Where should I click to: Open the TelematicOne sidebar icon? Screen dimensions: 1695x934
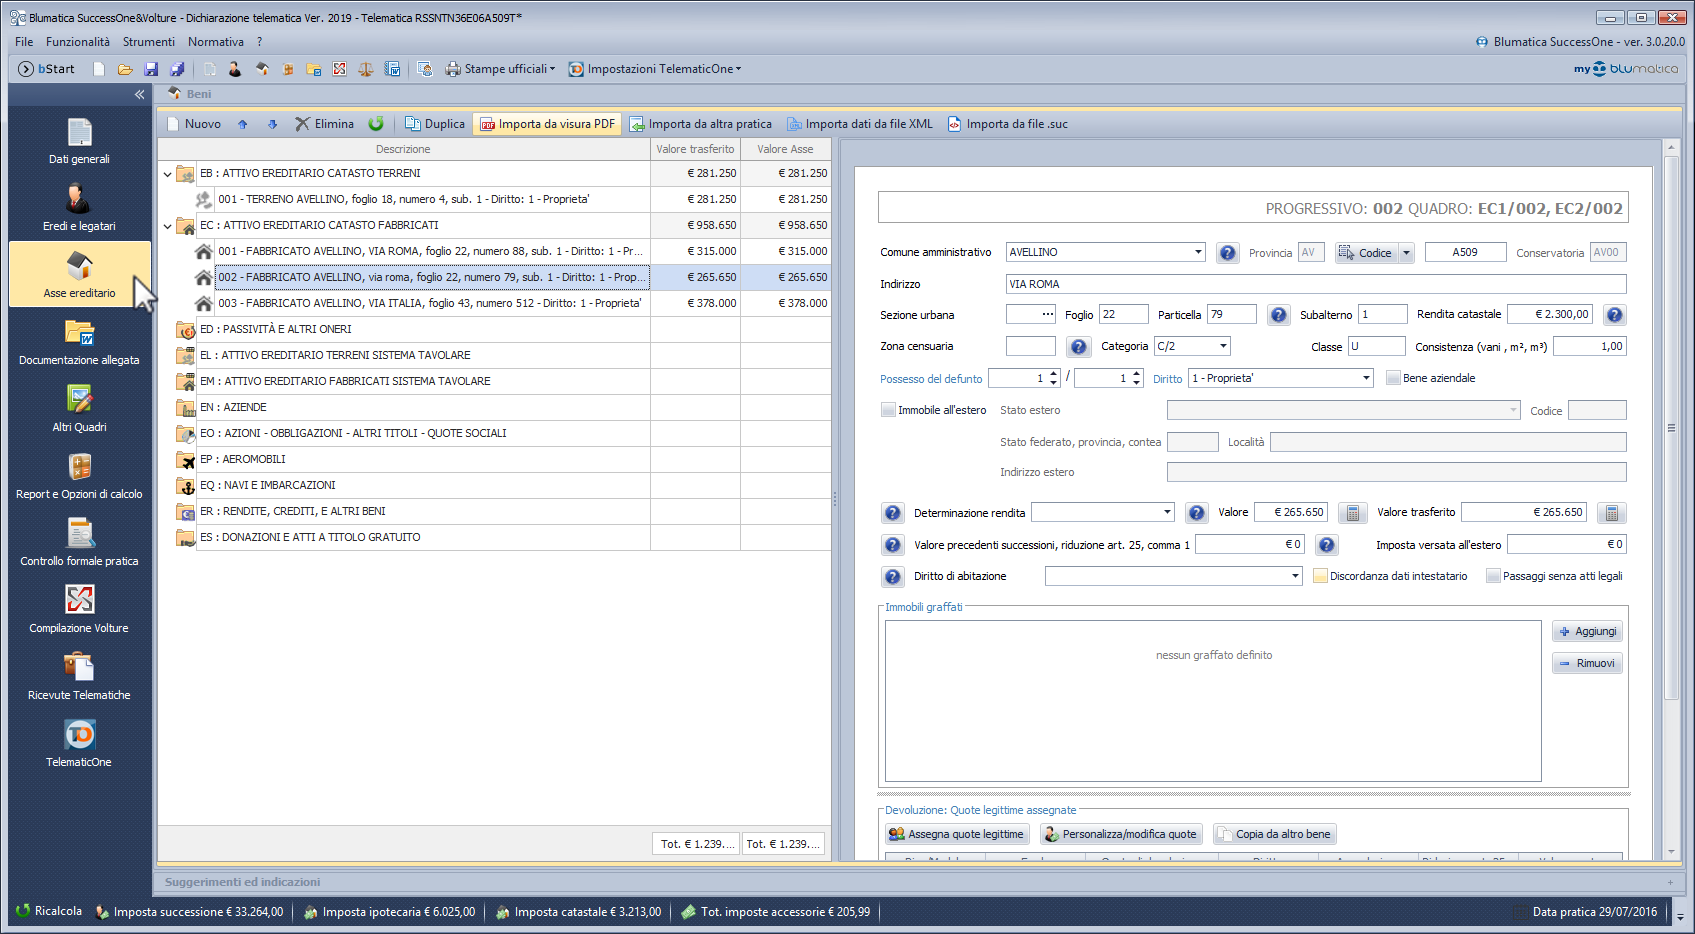tap(79, 744)
